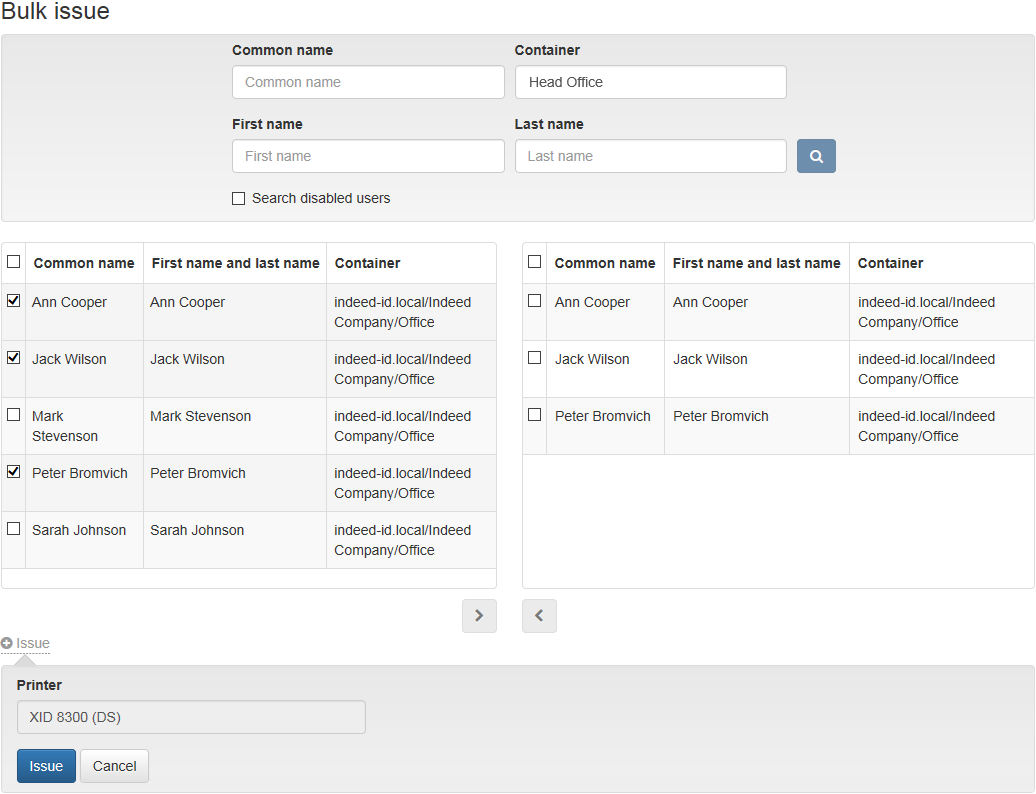Focus the Common name input field

pyautogui.click(x=368, y=82)
